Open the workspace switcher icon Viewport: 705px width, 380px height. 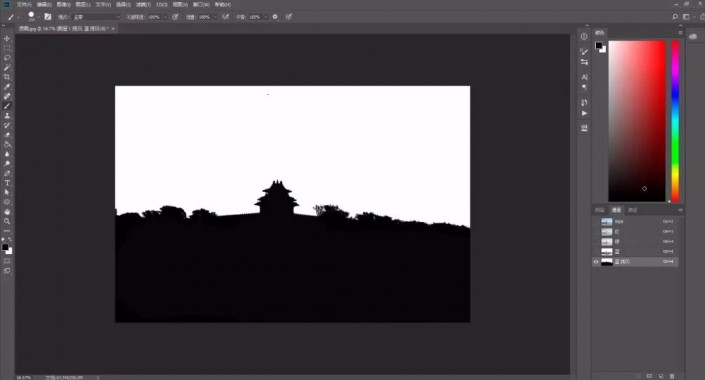point(686,17)
